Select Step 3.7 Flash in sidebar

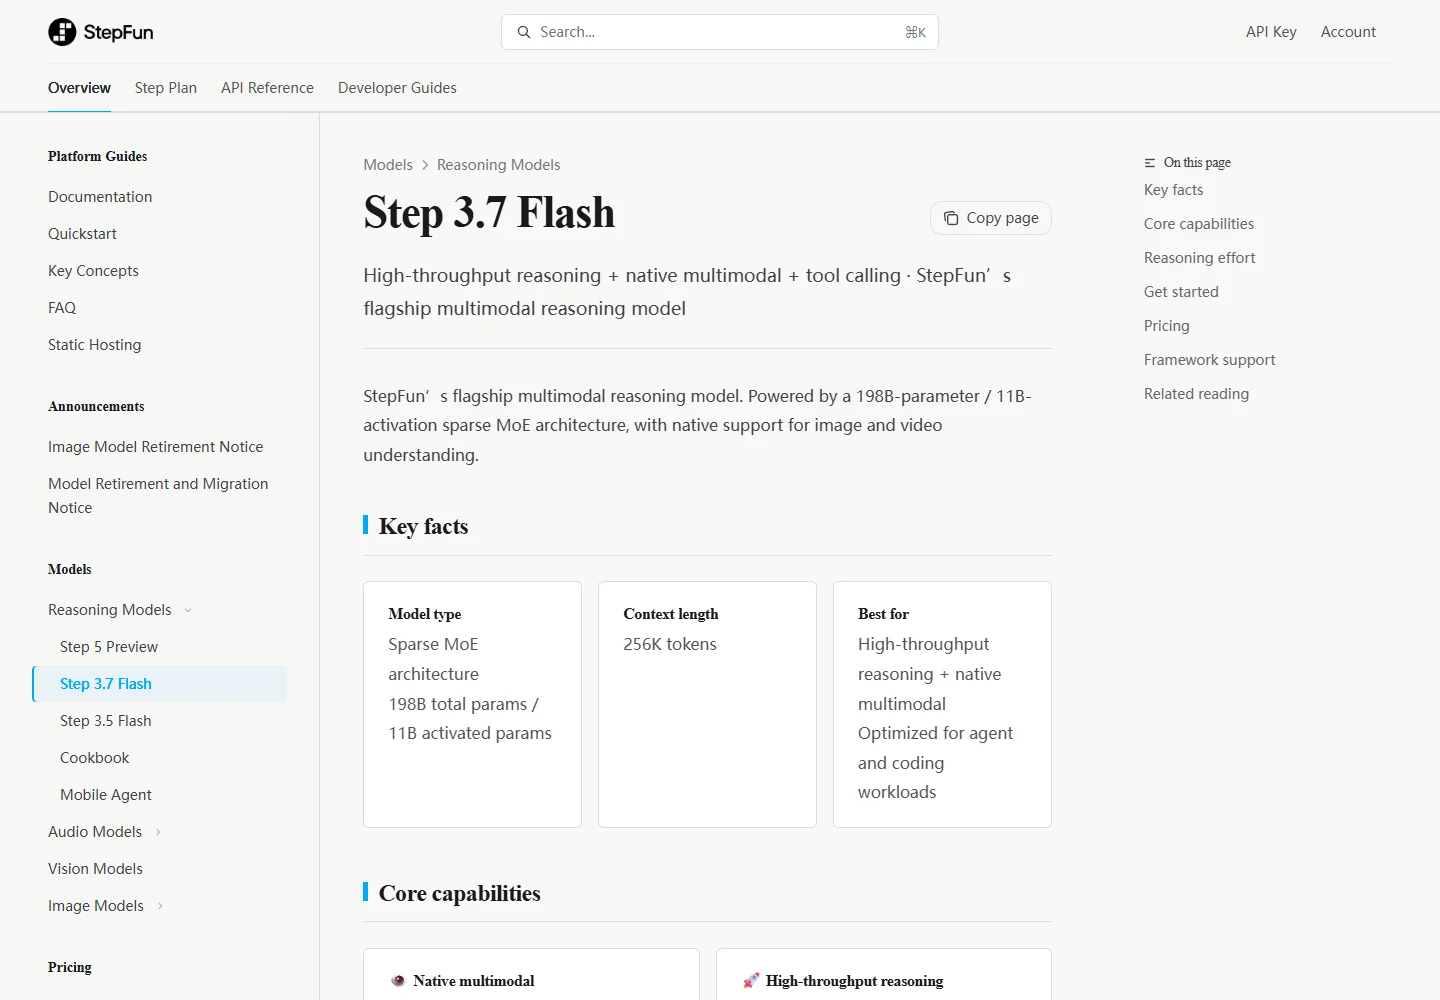[x=160, y=684]
